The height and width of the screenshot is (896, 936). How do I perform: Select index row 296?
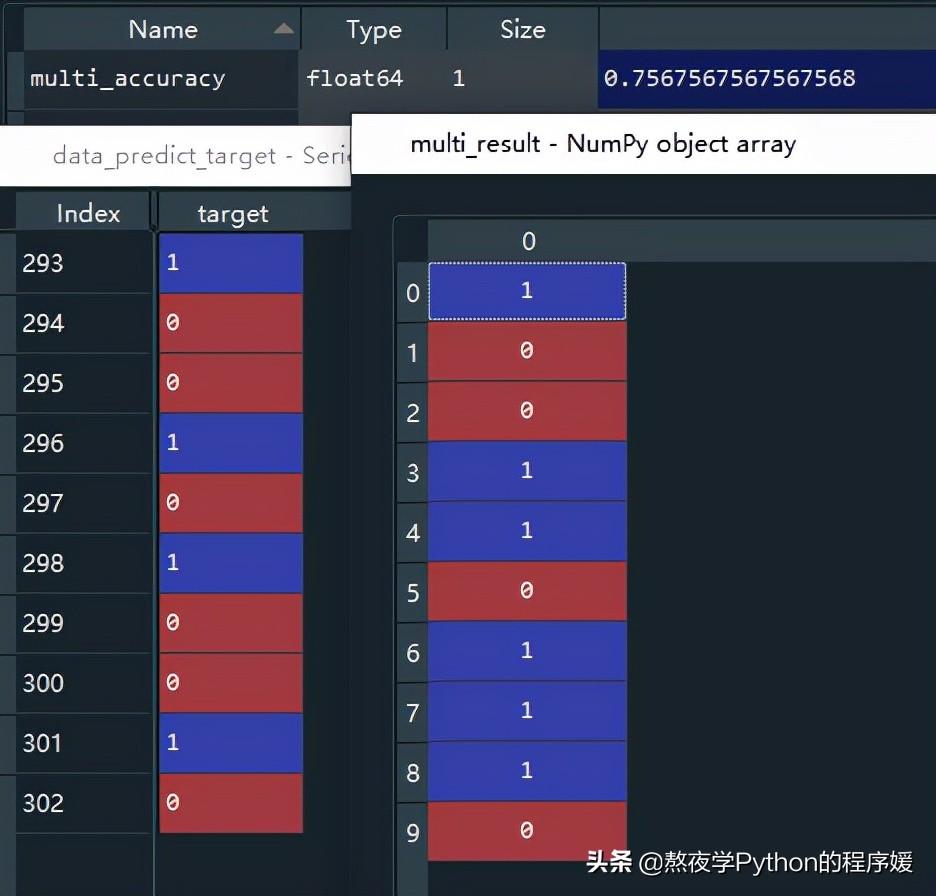(x=83, y=443)
